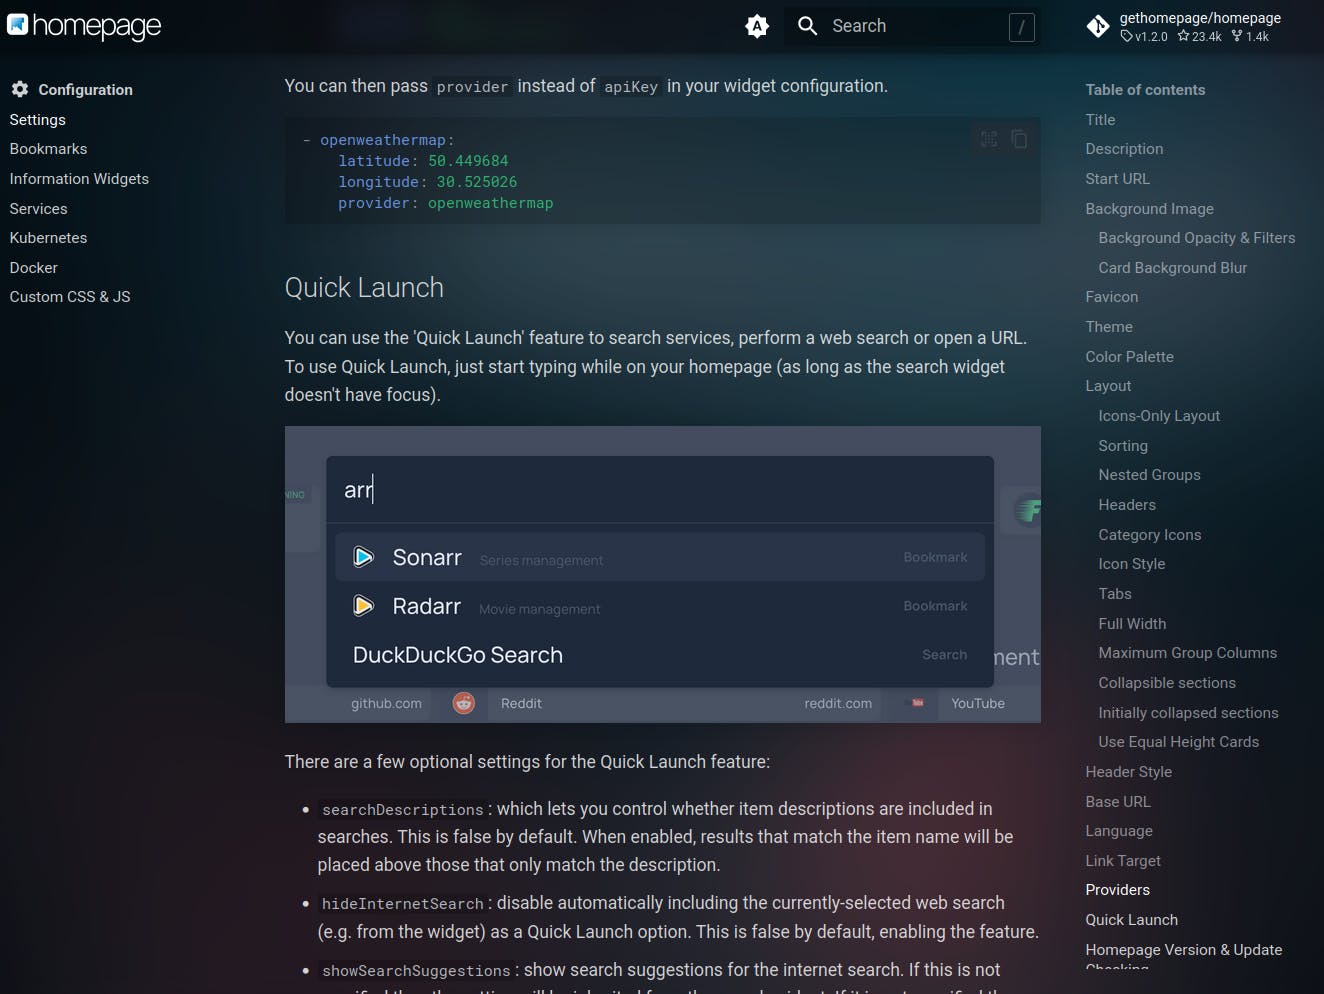Click the homepage site title text
Viewport: 1324px width, 994px height.
pos(97,26)
